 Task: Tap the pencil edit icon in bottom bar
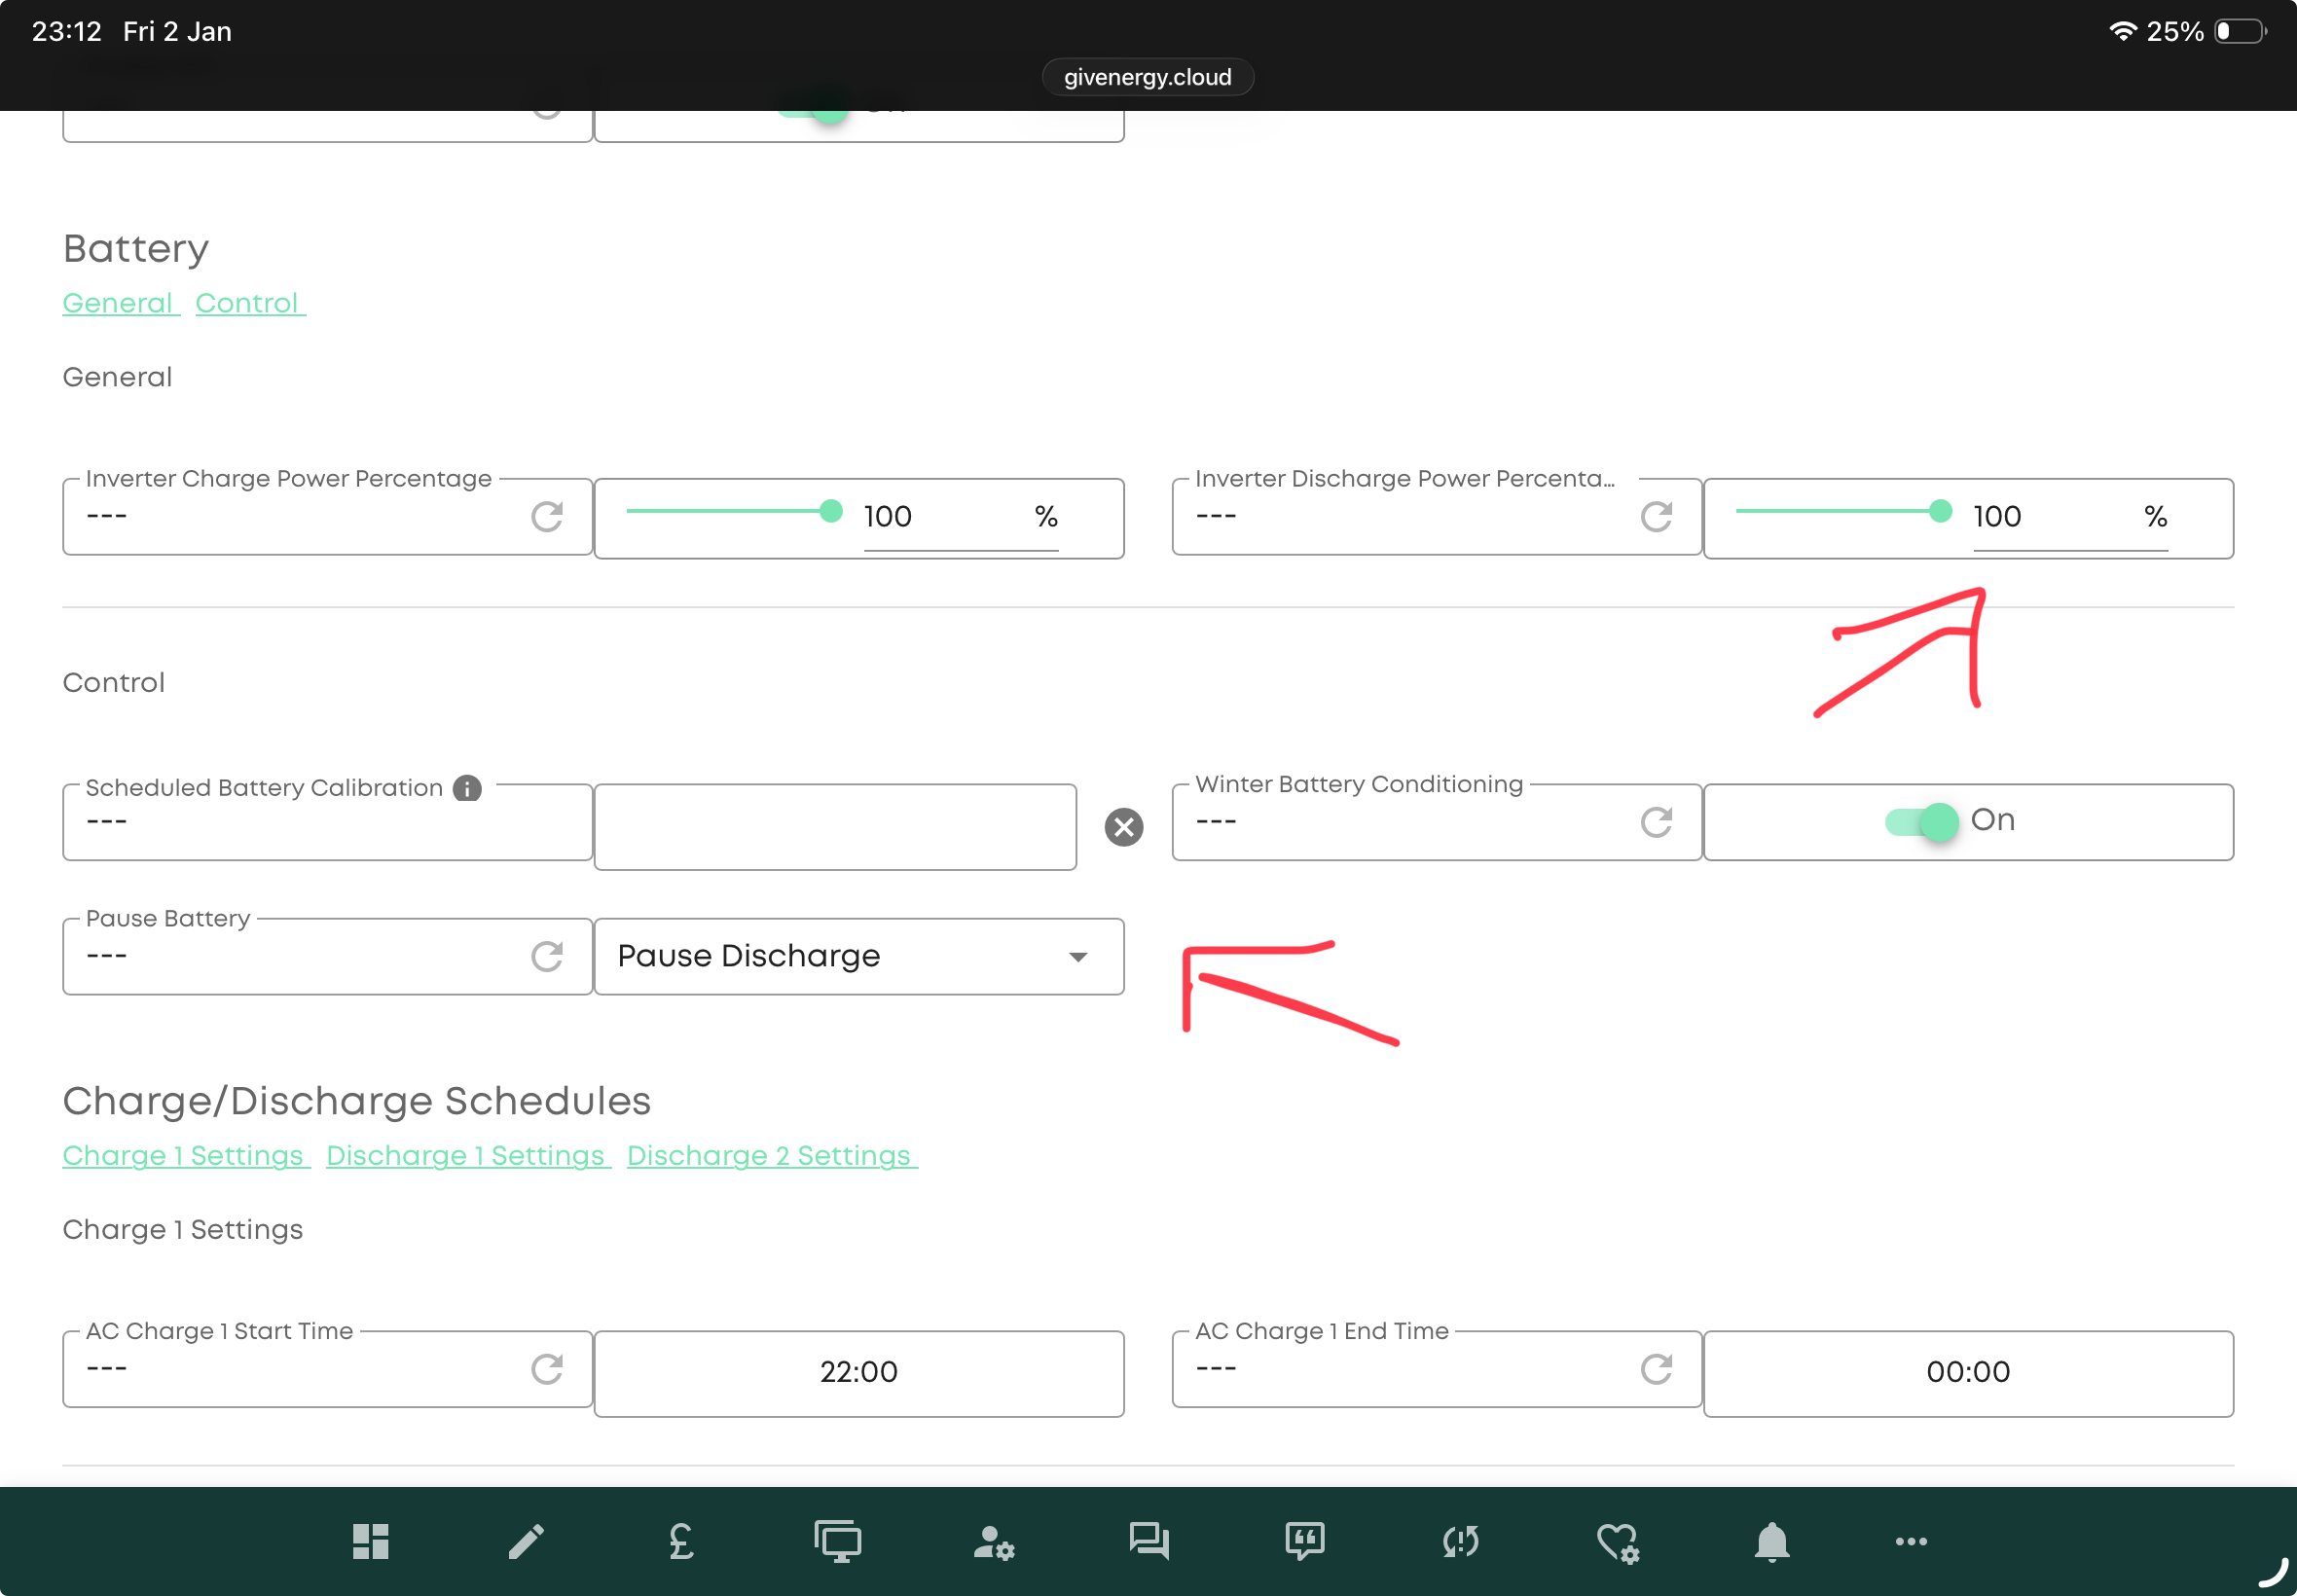pyautogui.click(x=526, y=1541)
